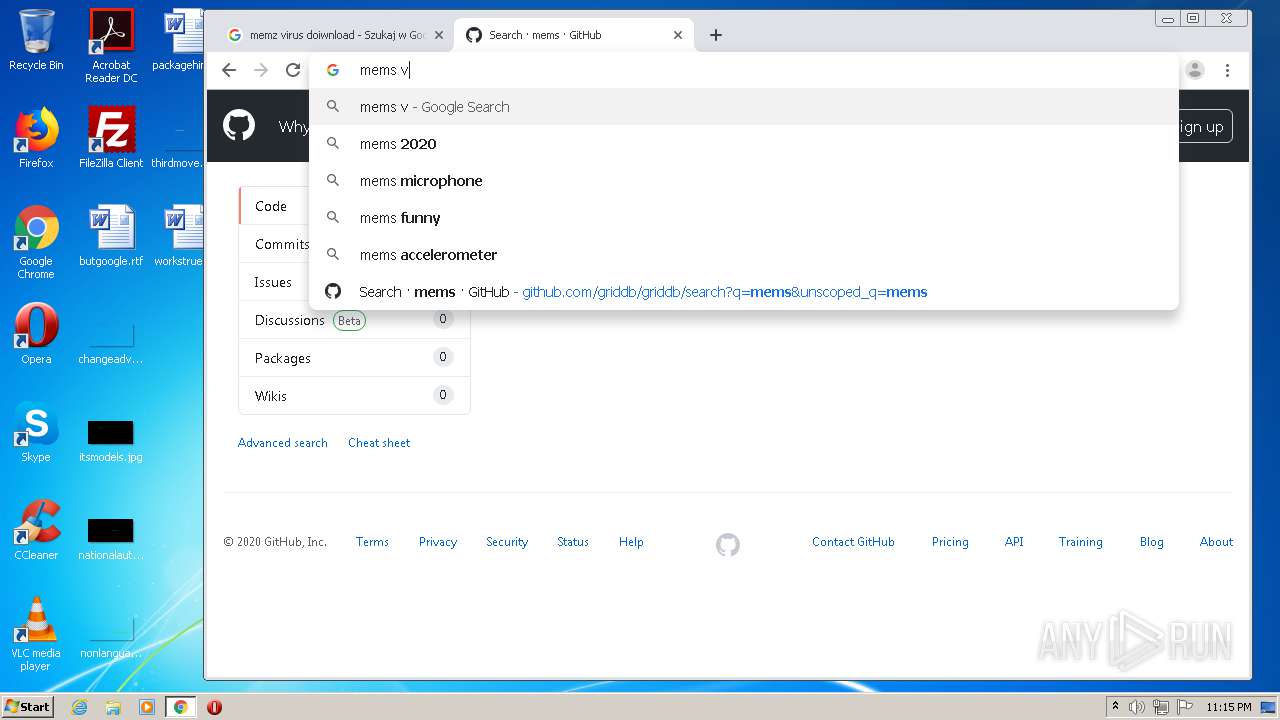
Task: Click Chrome taskbar button
Action: [x=181, y=707]
